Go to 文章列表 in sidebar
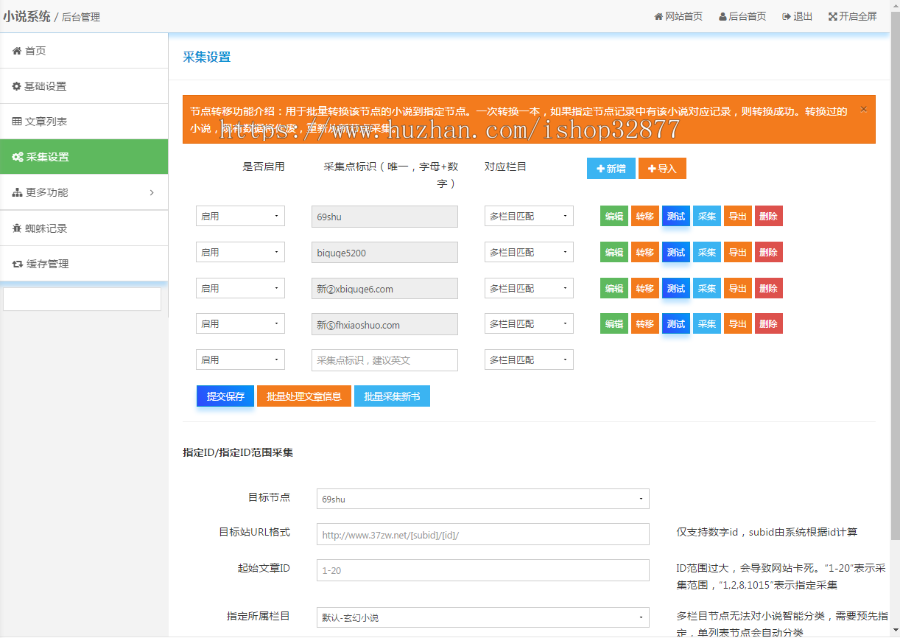Screen dimensions: 900x638 84,121
